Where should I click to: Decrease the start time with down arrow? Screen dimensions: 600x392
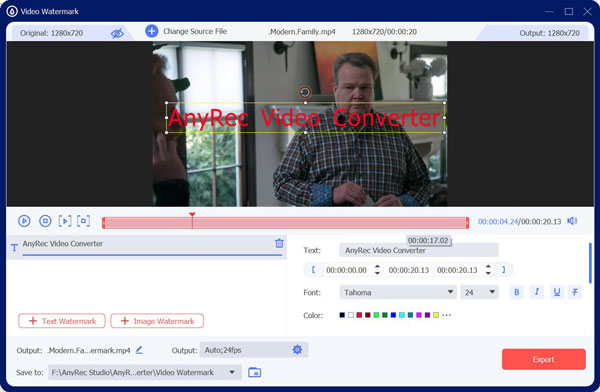[377, 273]
